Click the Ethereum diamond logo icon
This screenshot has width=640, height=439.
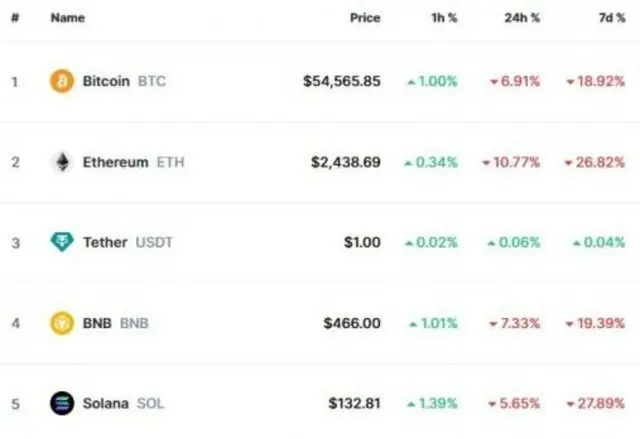click(62, 162)
